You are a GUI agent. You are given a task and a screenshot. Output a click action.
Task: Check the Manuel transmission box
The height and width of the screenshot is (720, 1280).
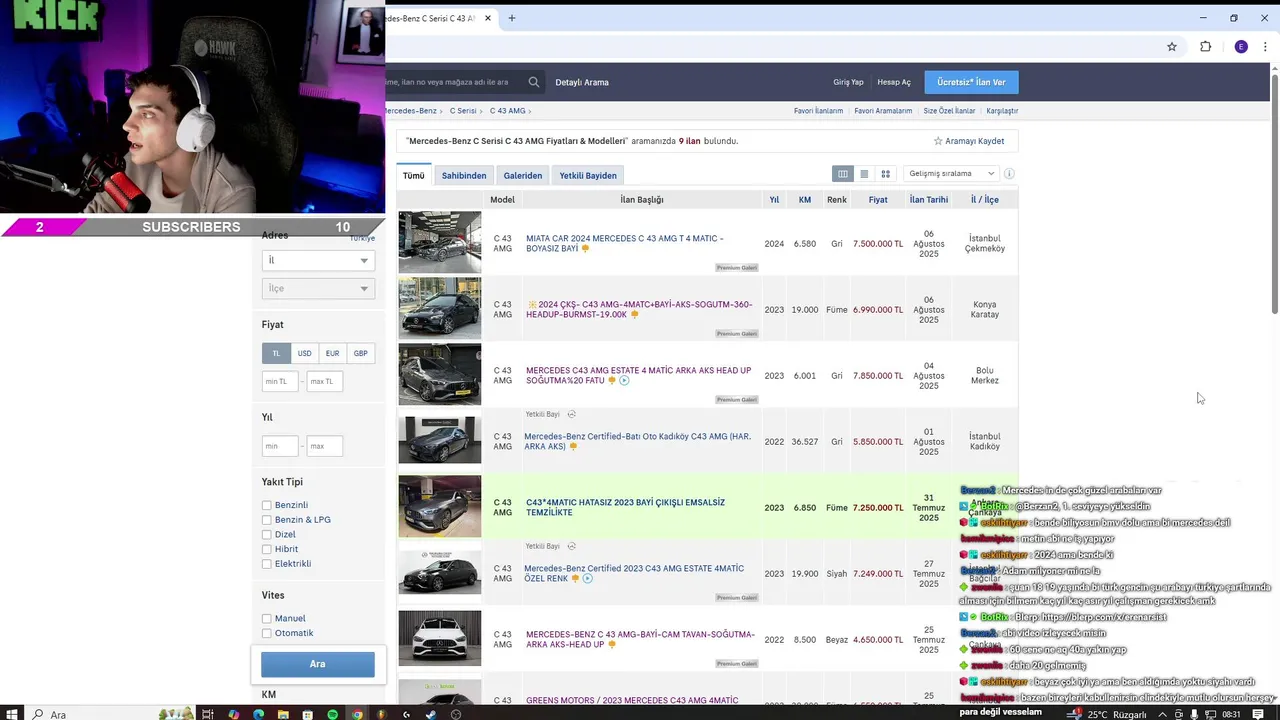(267, 619)
